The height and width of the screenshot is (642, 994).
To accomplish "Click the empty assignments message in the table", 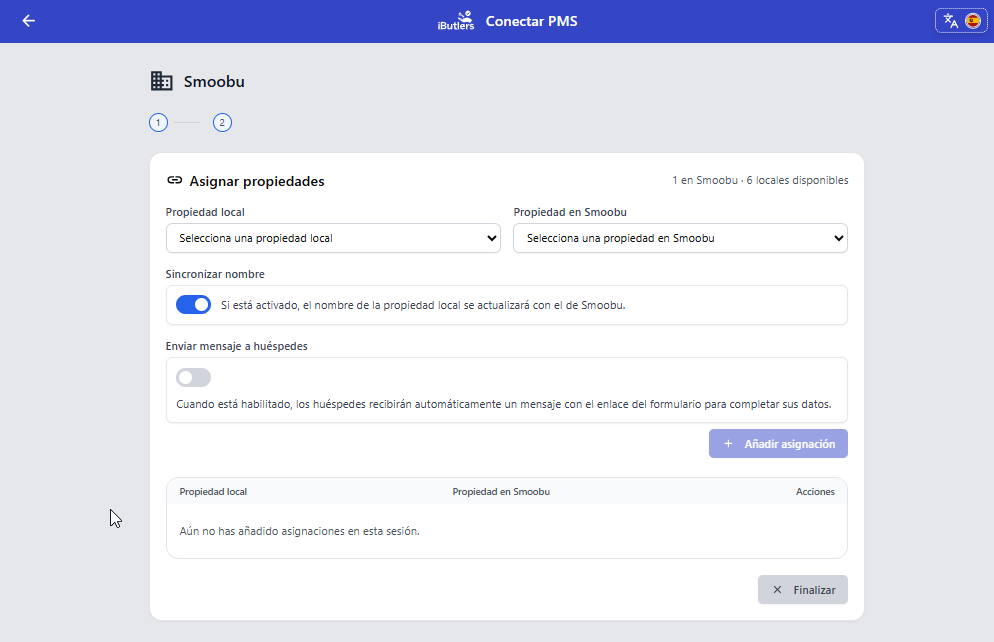I will click(299, 531).
